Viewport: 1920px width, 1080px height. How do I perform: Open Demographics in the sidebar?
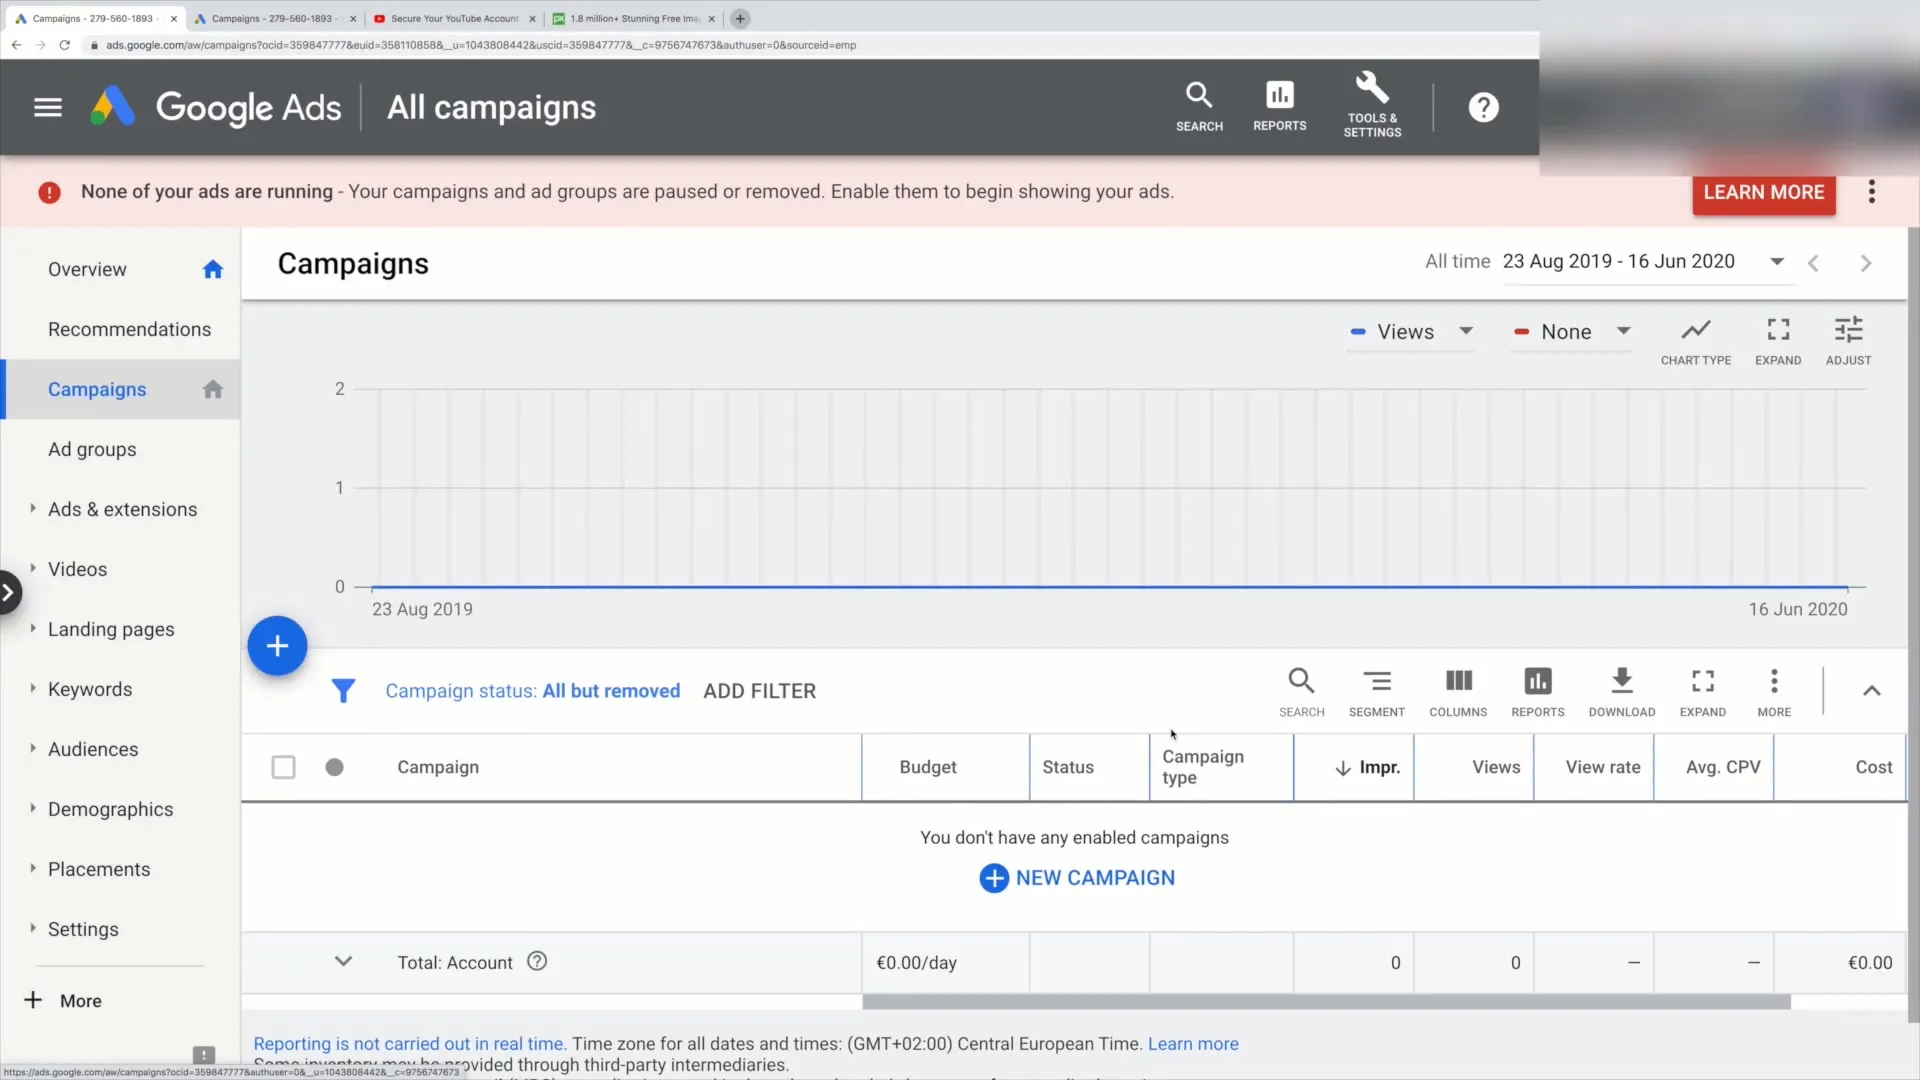pyautogui.click(x=110, y=809)
